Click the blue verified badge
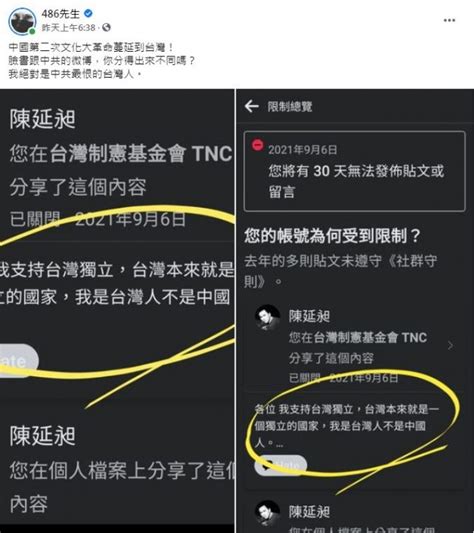 [88, 14]
